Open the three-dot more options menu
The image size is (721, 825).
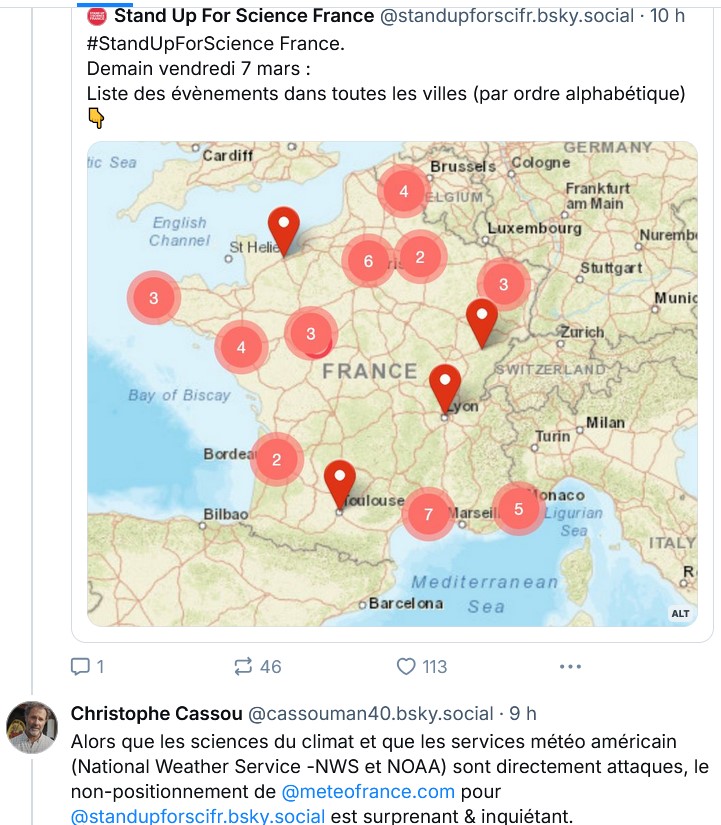[570, 667]
